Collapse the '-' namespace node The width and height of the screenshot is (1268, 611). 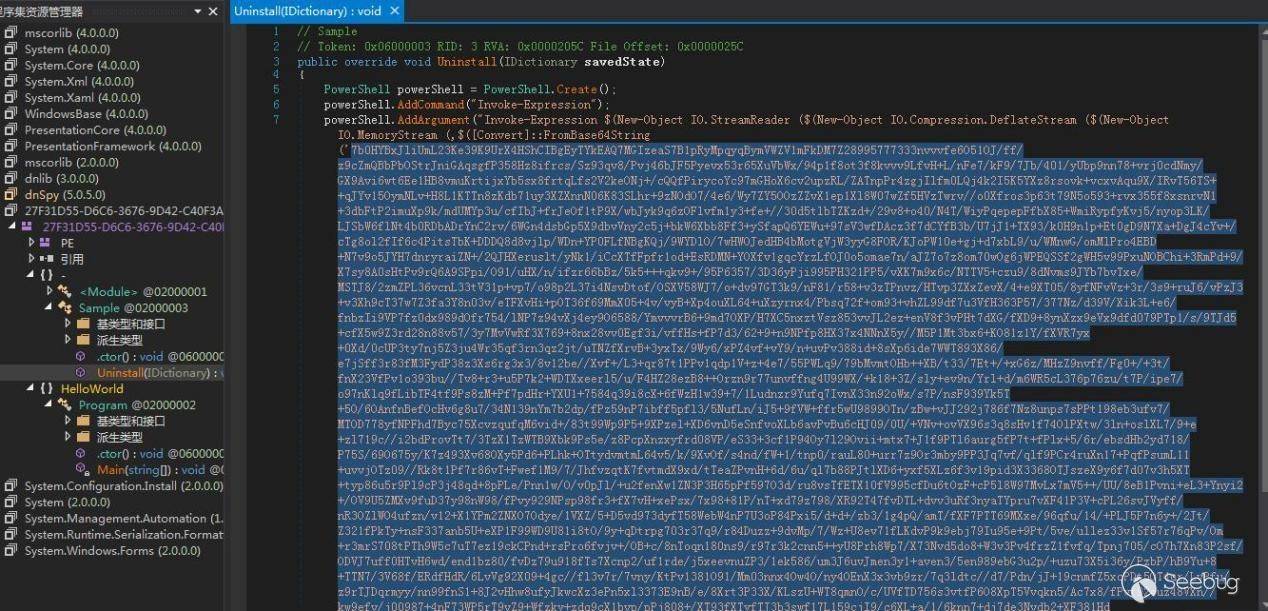click(x=29, y=275)
